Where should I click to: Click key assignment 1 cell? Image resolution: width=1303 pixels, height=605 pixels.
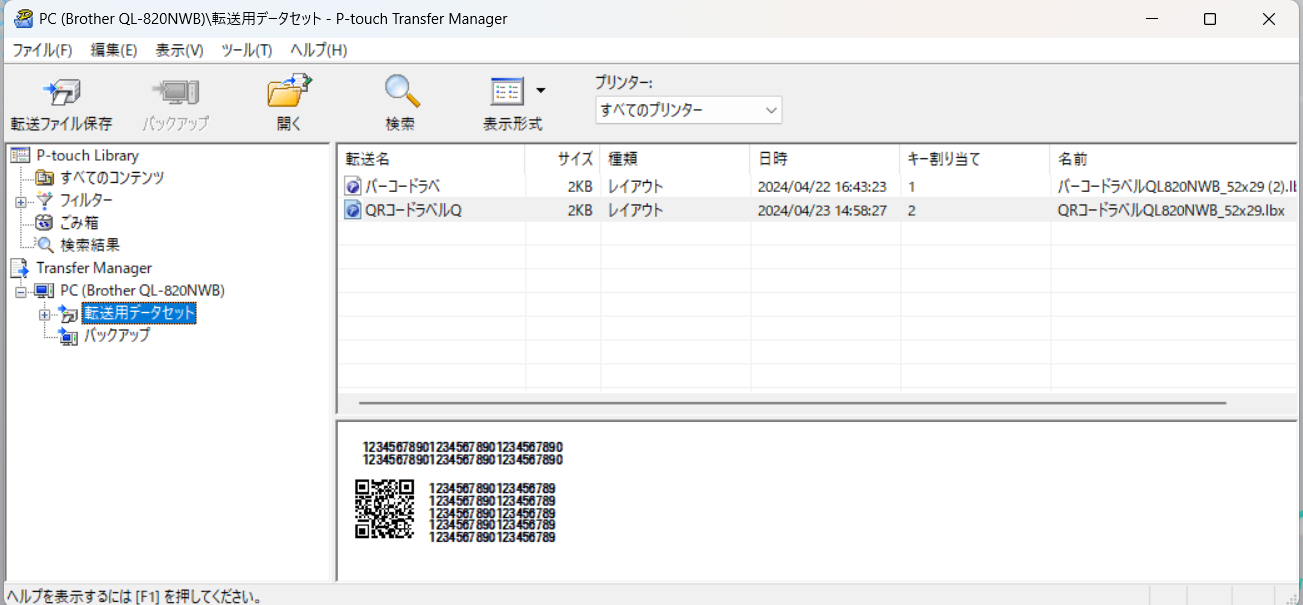[912, 186]
